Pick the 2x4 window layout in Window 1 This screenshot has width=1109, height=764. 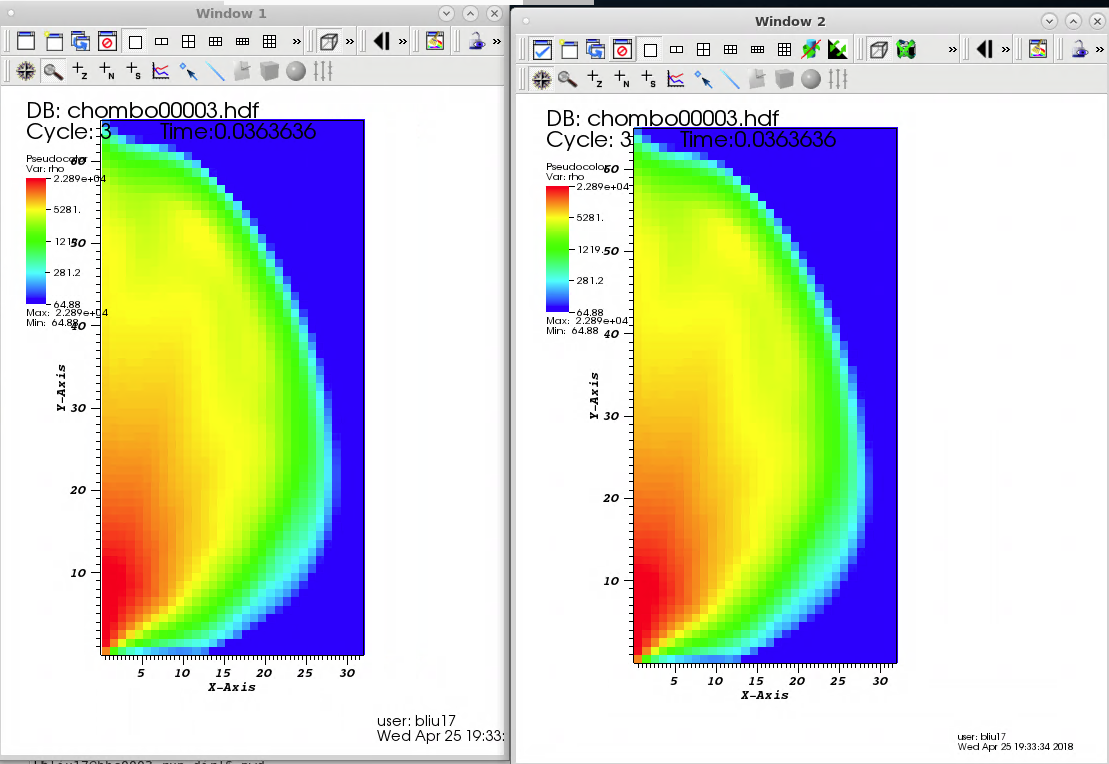click(x=243, y=42)
